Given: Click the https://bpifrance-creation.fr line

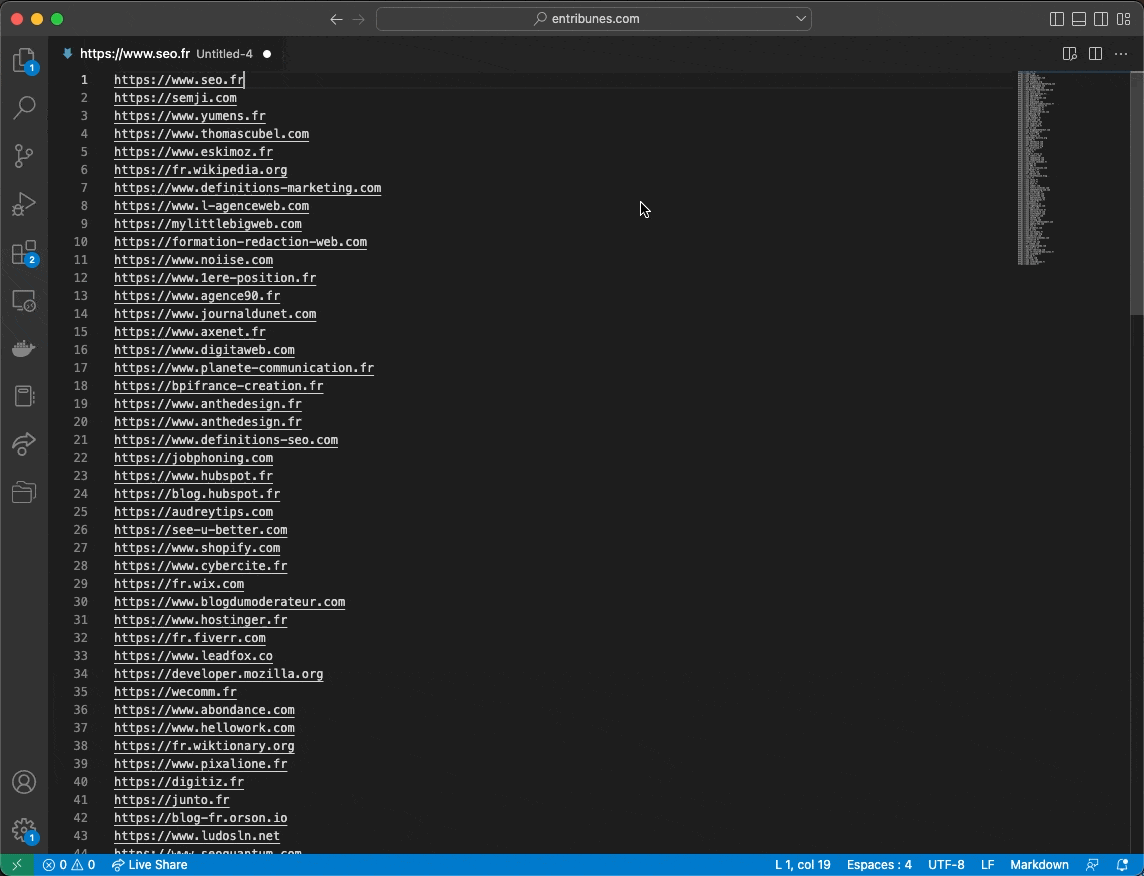Looking at the screenshot, I should point(219,386).
